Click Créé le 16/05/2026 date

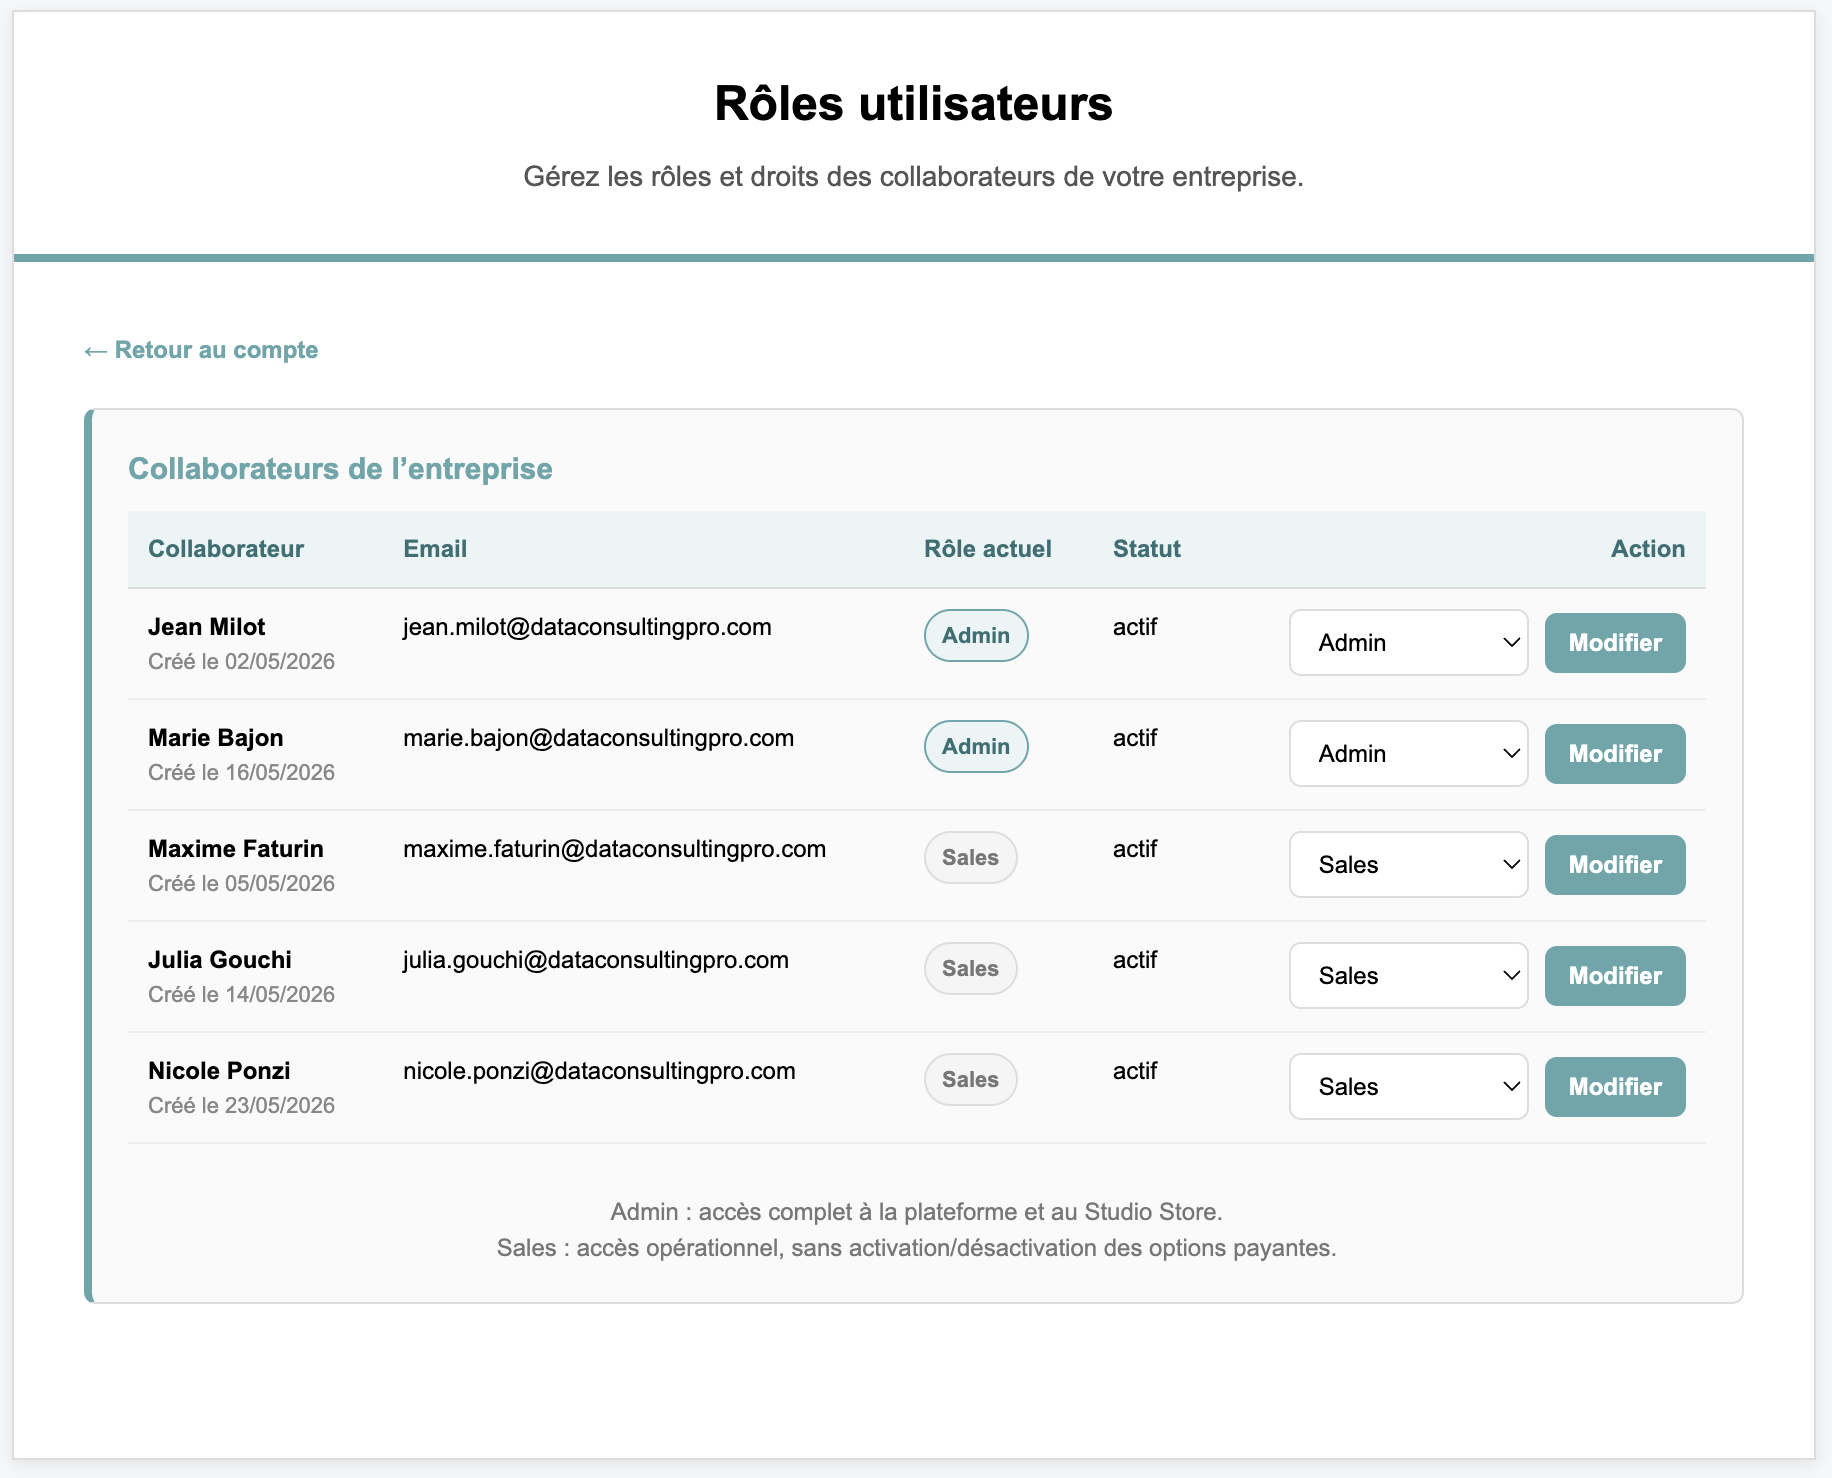click(x=241, y=773)
